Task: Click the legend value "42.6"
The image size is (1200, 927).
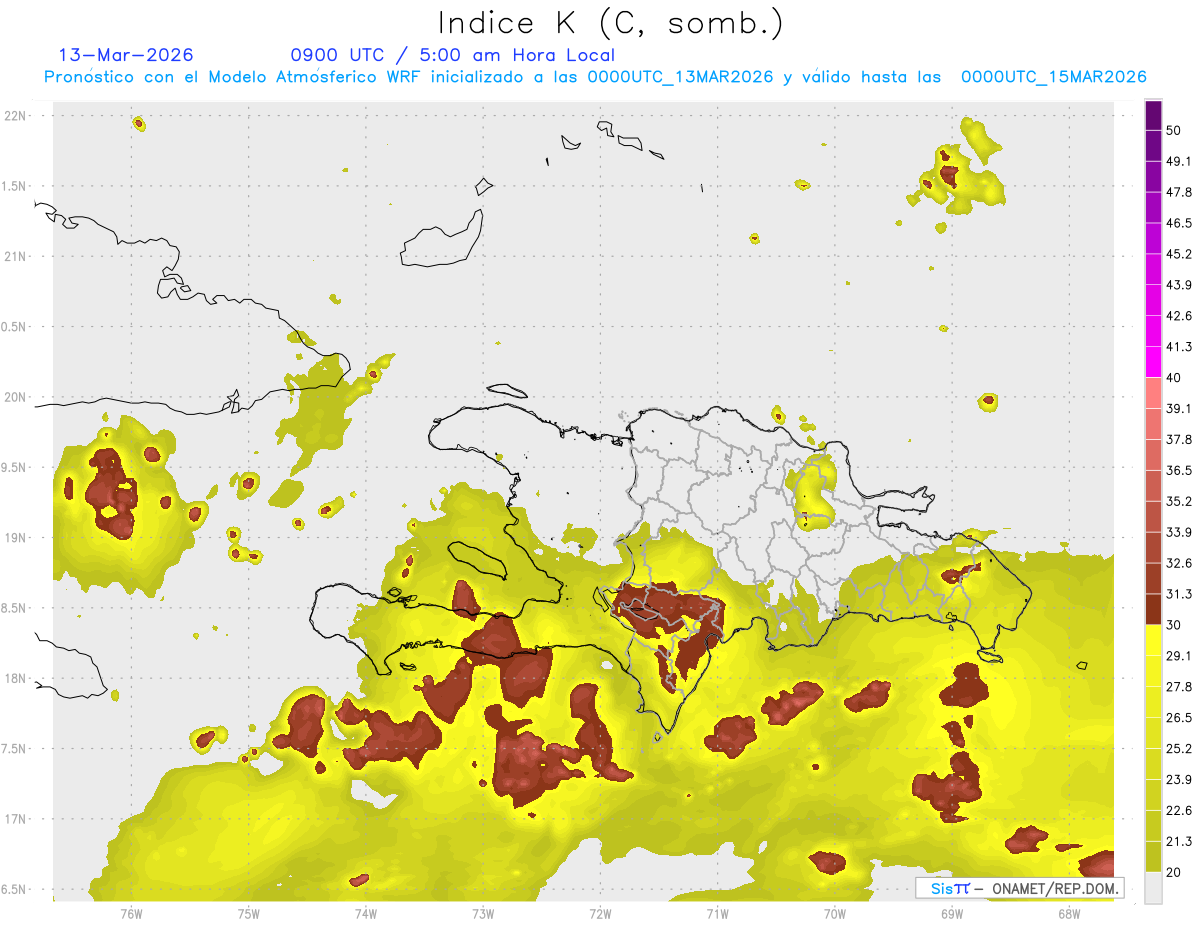Action: [1179, 316]
